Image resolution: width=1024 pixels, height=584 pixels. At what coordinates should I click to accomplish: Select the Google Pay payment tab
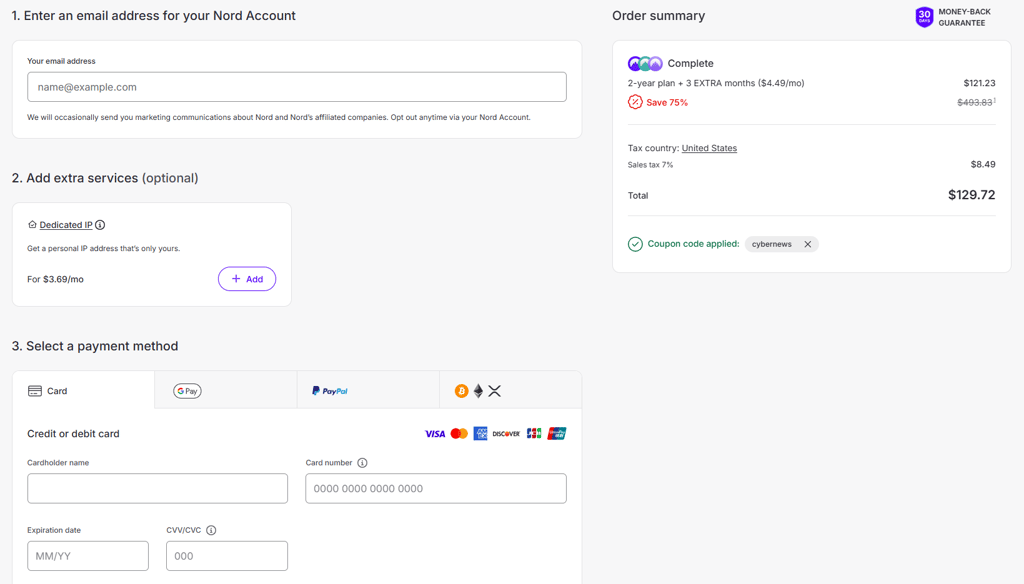[x=226, y=391]
